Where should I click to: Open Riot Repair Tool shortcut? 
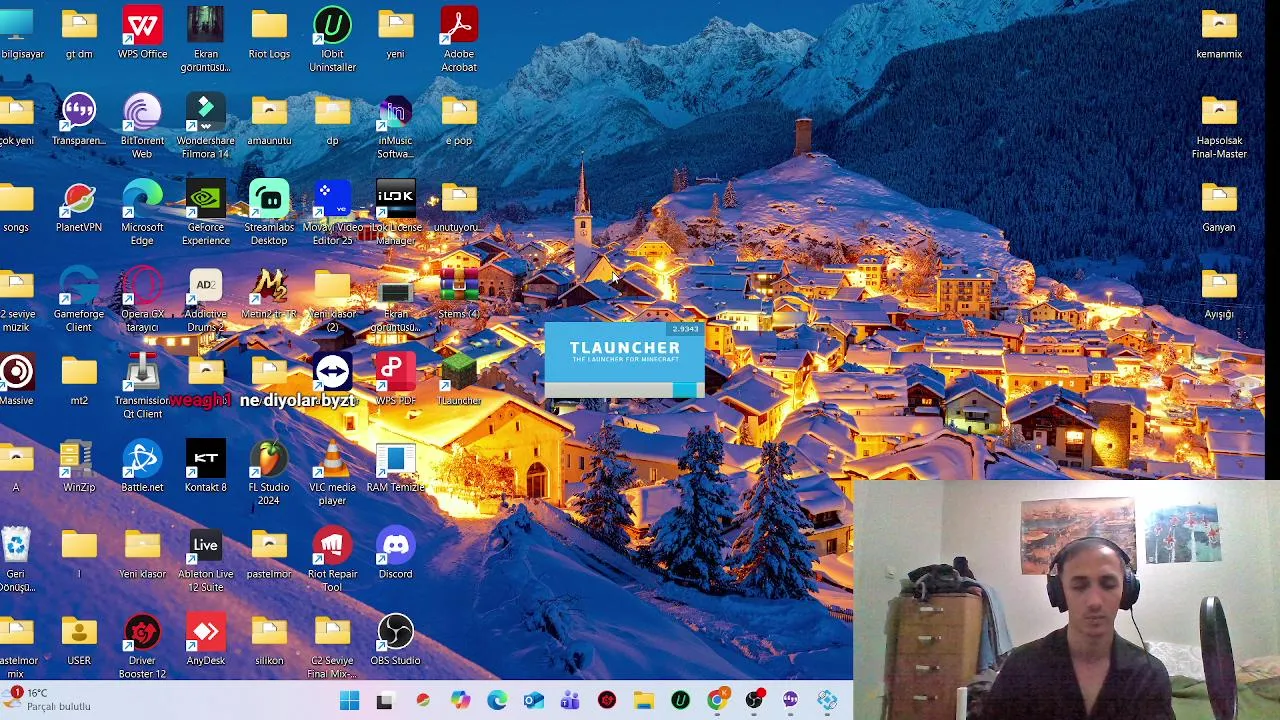332,560
